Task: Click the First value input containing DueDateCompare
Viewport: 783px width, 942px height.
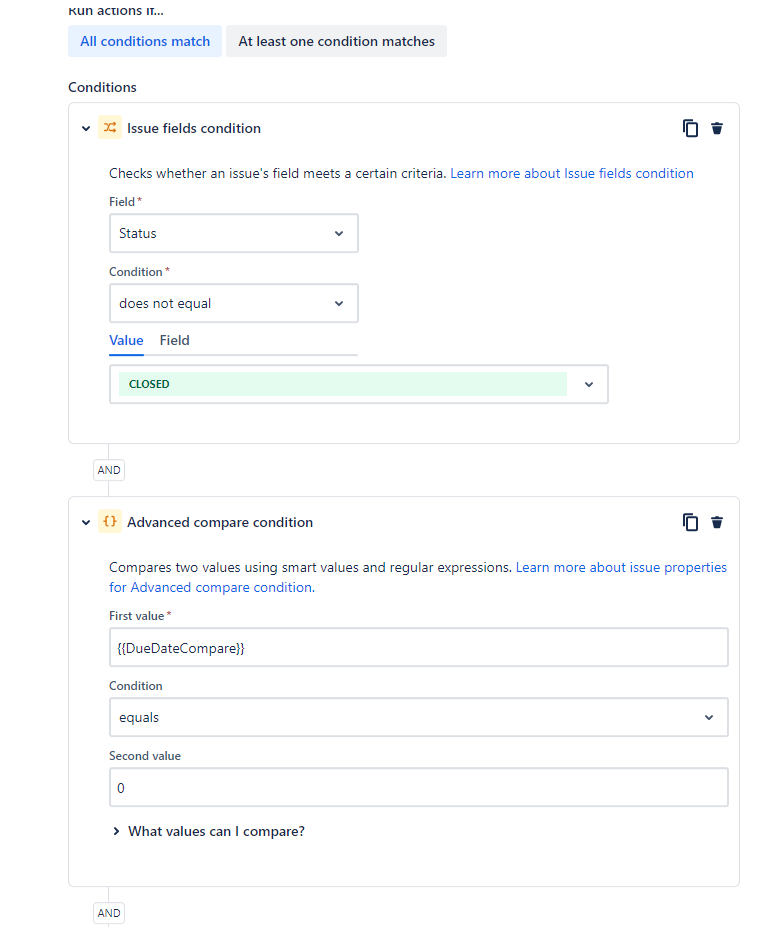Action: pyautogui.click(x=418, y=647)
